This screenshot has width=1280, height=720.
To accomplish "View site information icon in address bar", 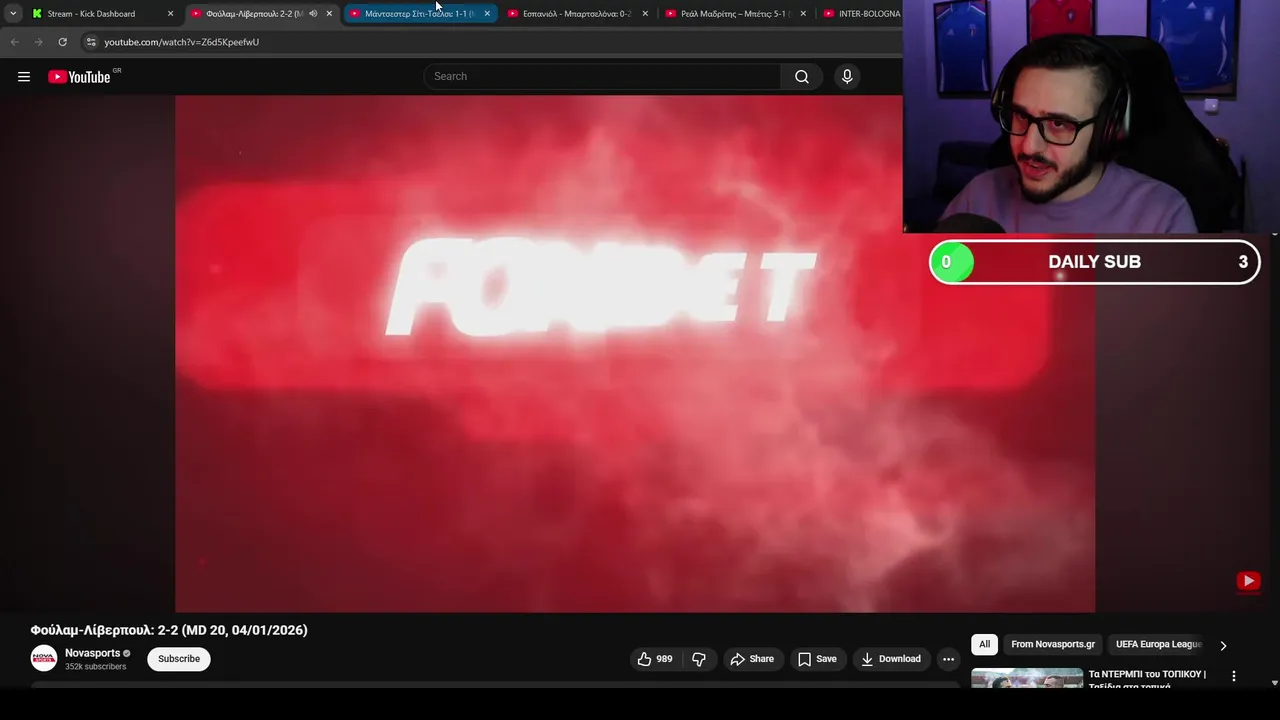I will [x=91, y=42].
